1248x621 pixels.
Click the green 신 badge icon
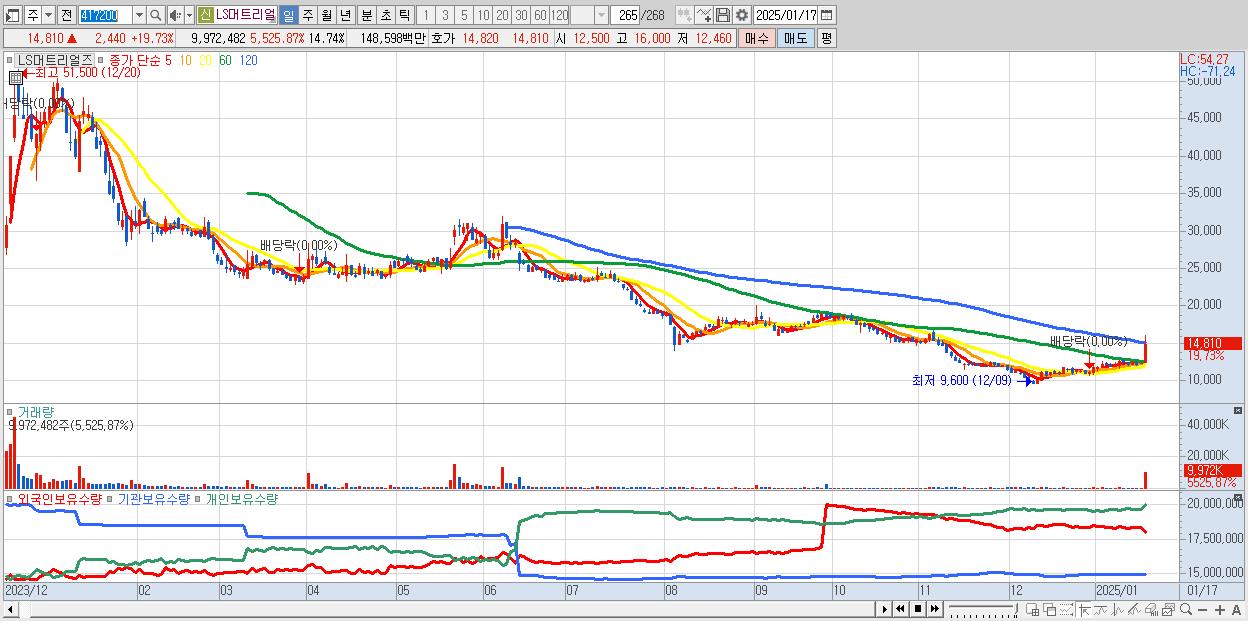205,15
